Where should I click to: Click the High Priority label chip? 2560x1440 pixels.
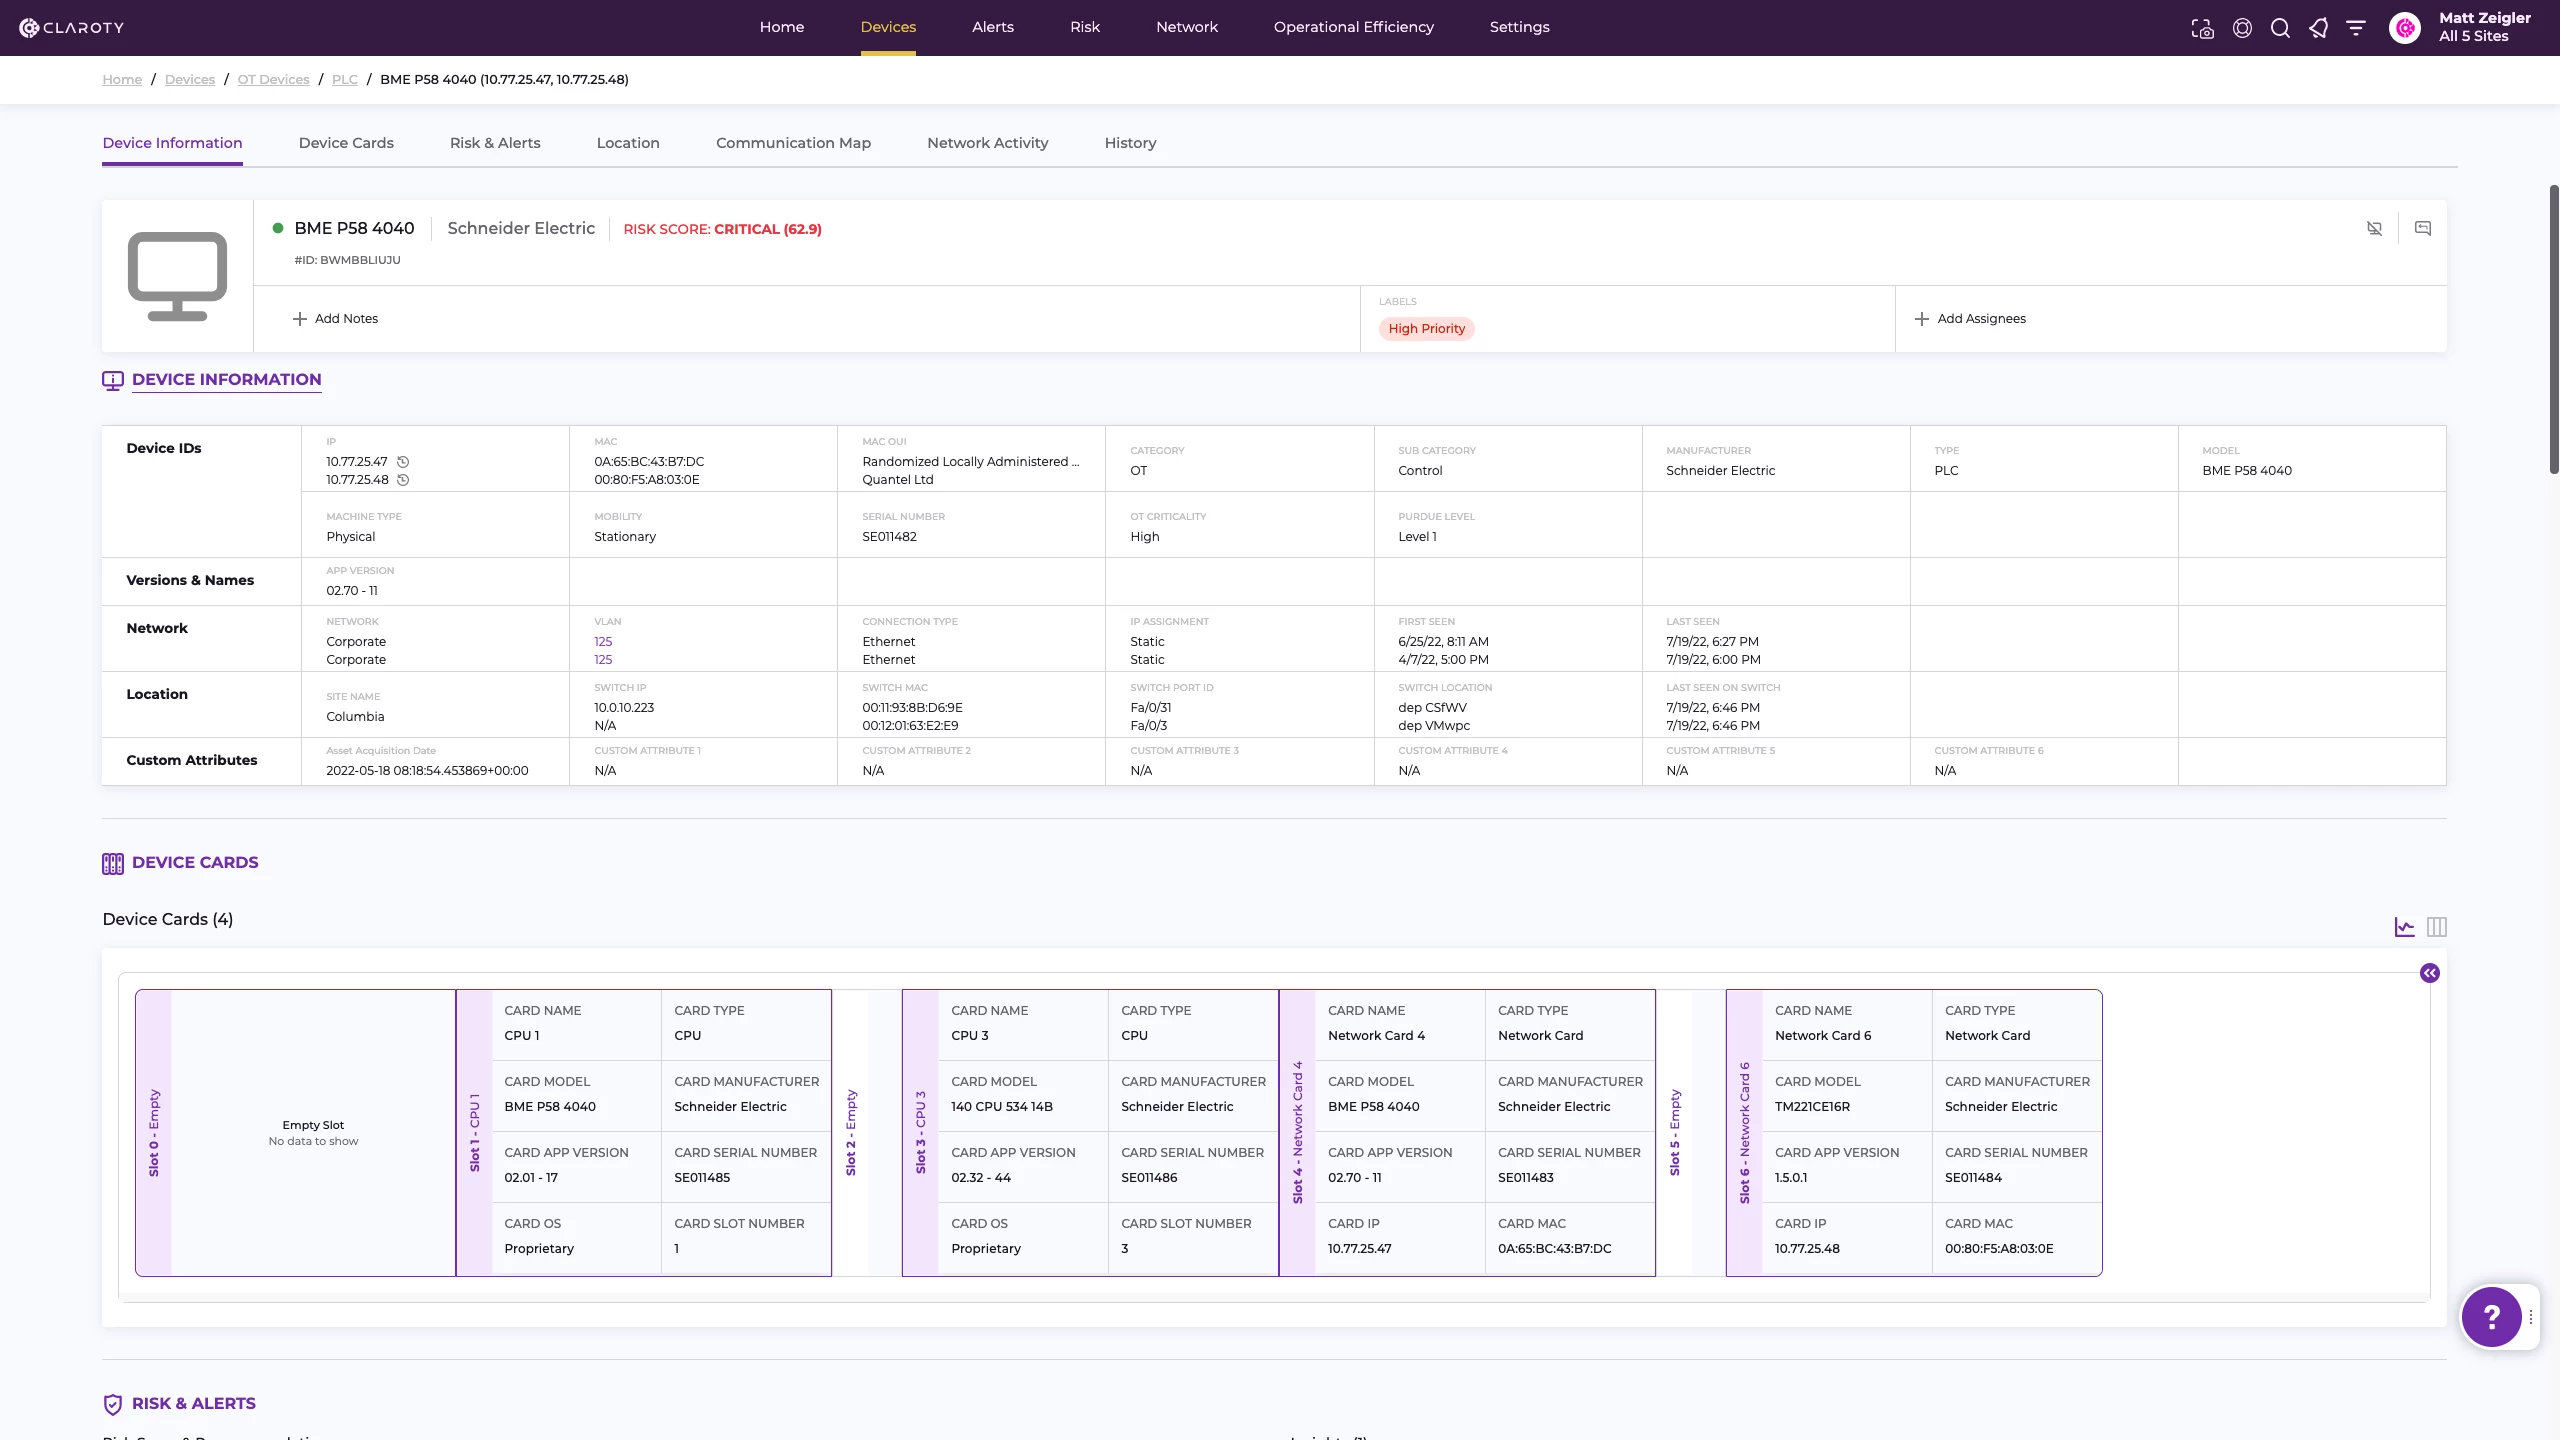(1426, 329)
